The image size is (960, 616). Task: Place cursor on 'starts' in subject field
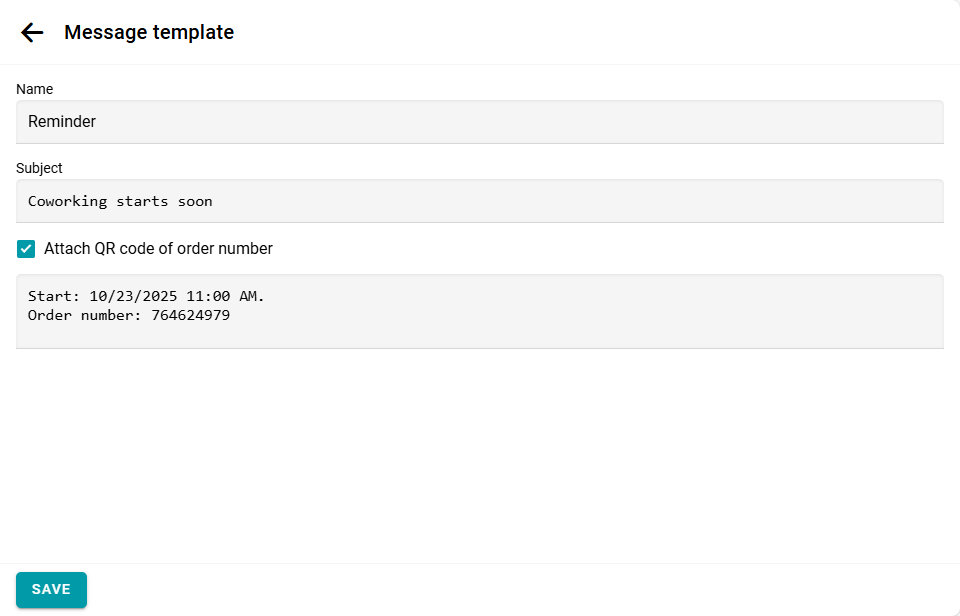[142, 201]
